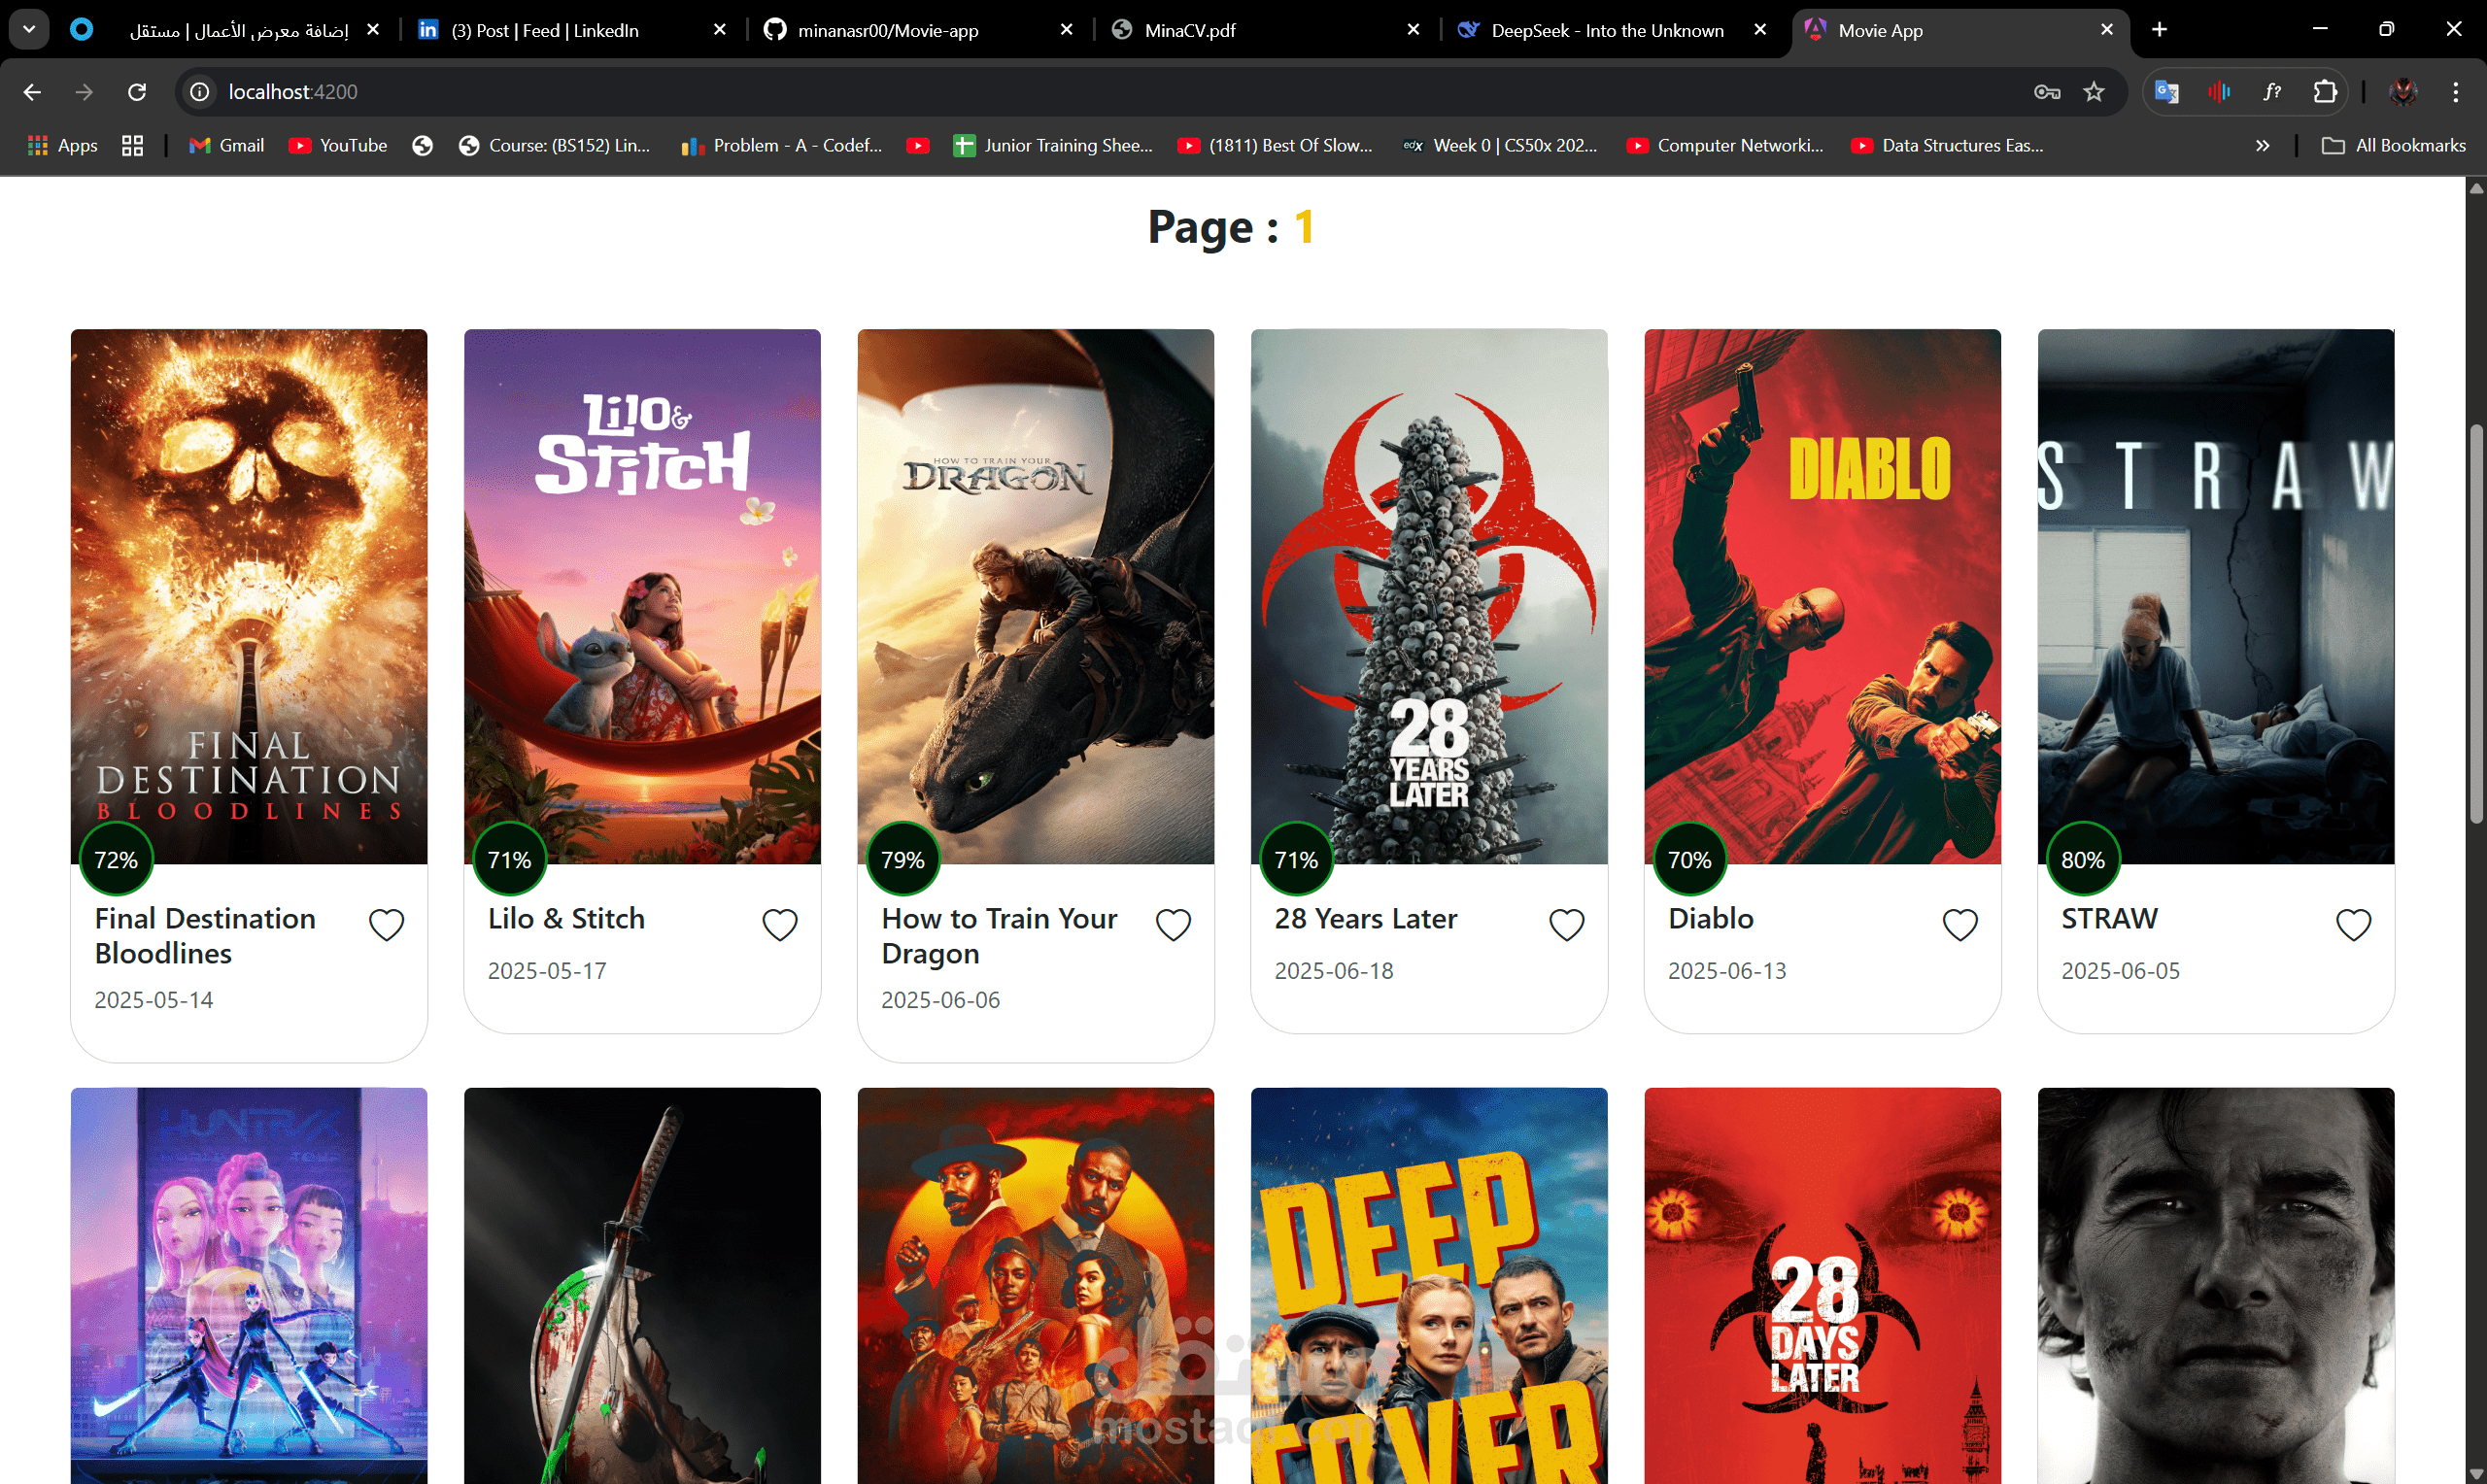This screenshot has width=2487, height=1484.
Task: Bookmark this page with the star icon
Action: click(2094, 92)
